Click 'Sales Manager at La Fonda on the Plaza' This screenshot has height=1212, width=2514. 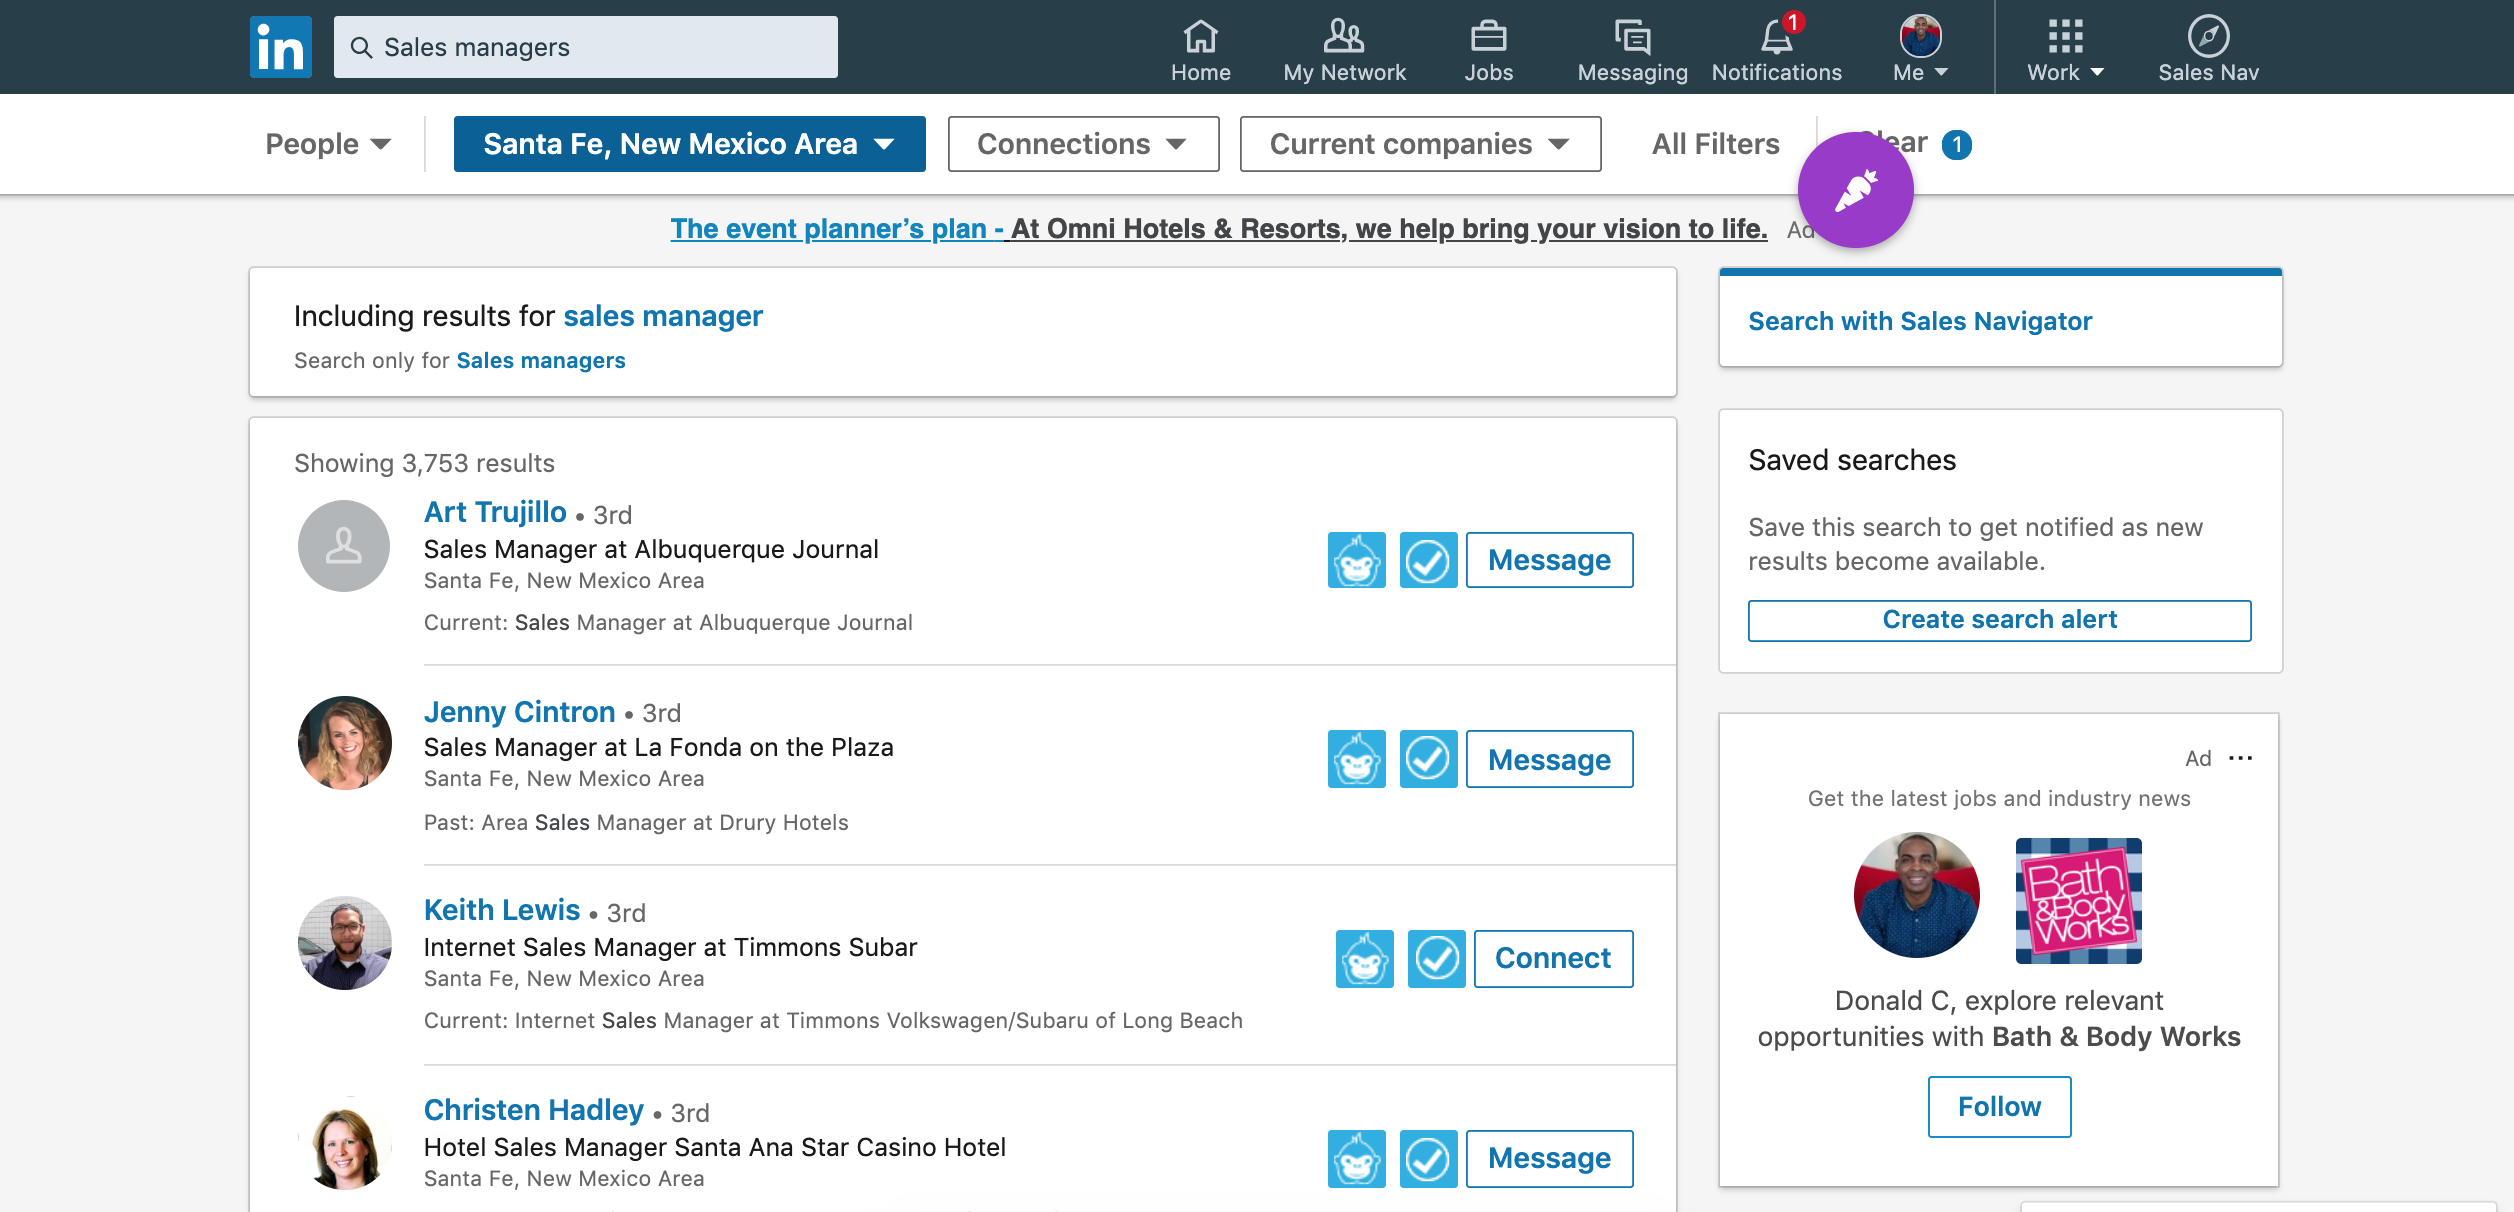658,747
